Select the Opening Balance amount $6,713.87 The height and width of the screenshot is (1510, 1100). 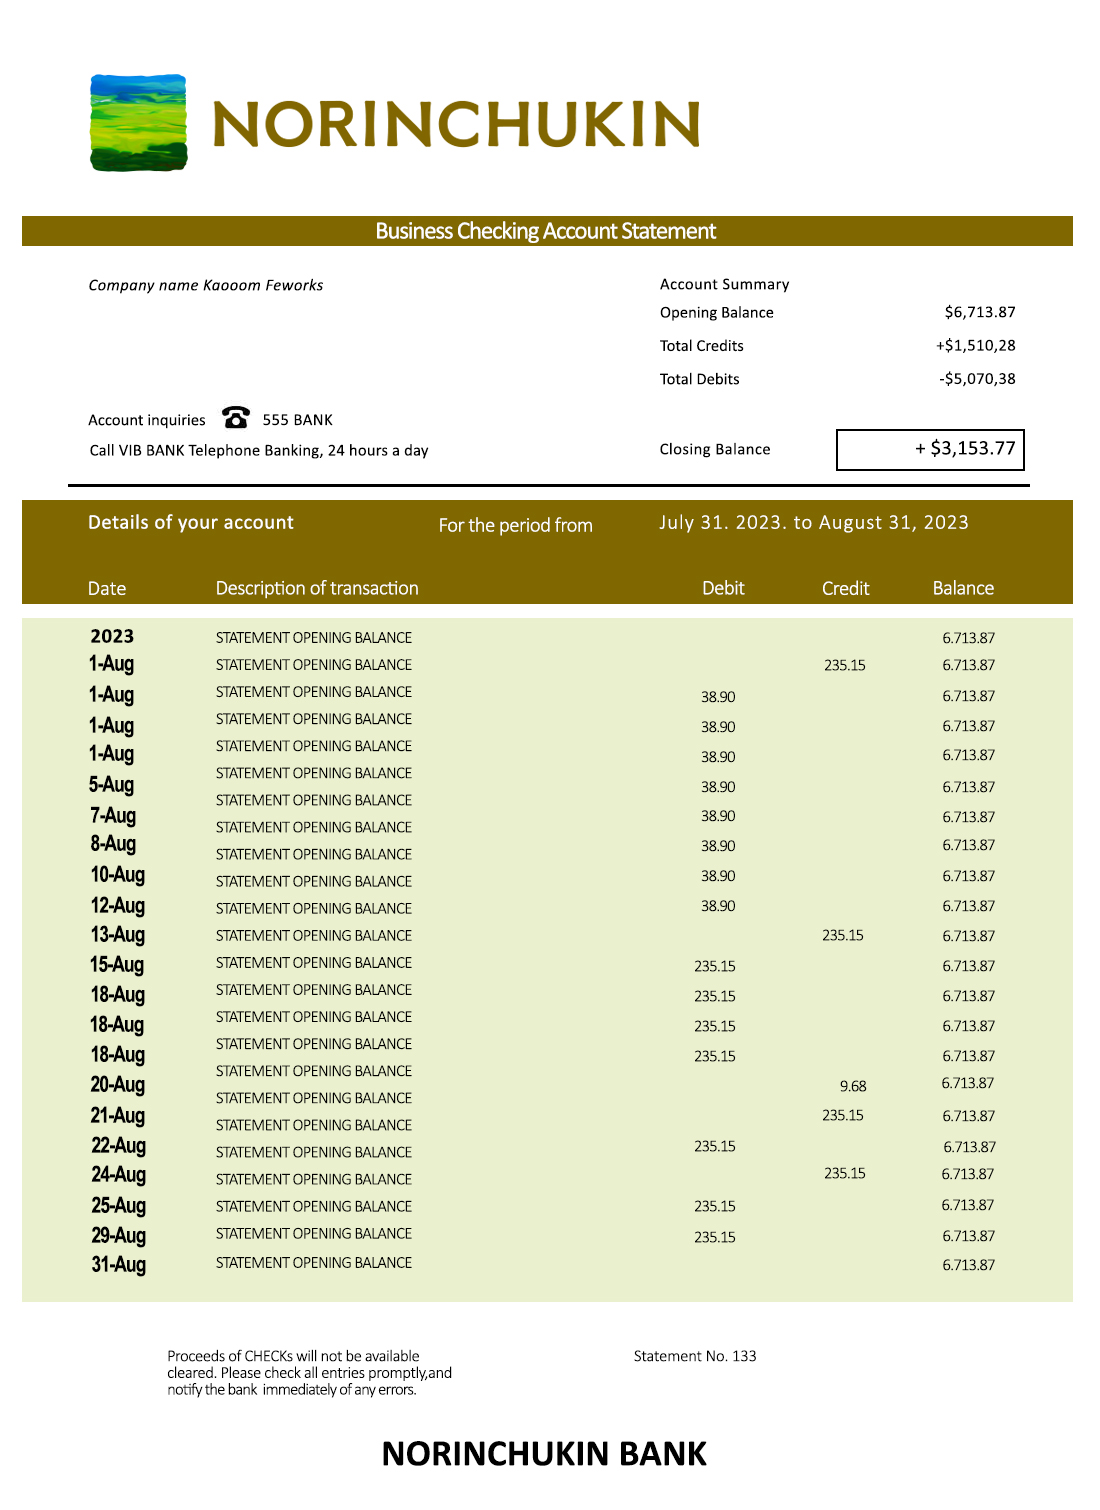[979, 312]
